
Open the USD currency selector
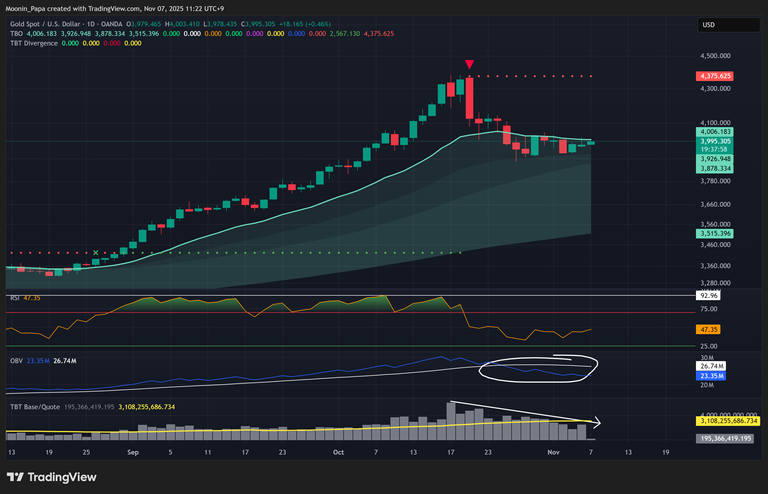pyautogui.click(x=708, y=25)
